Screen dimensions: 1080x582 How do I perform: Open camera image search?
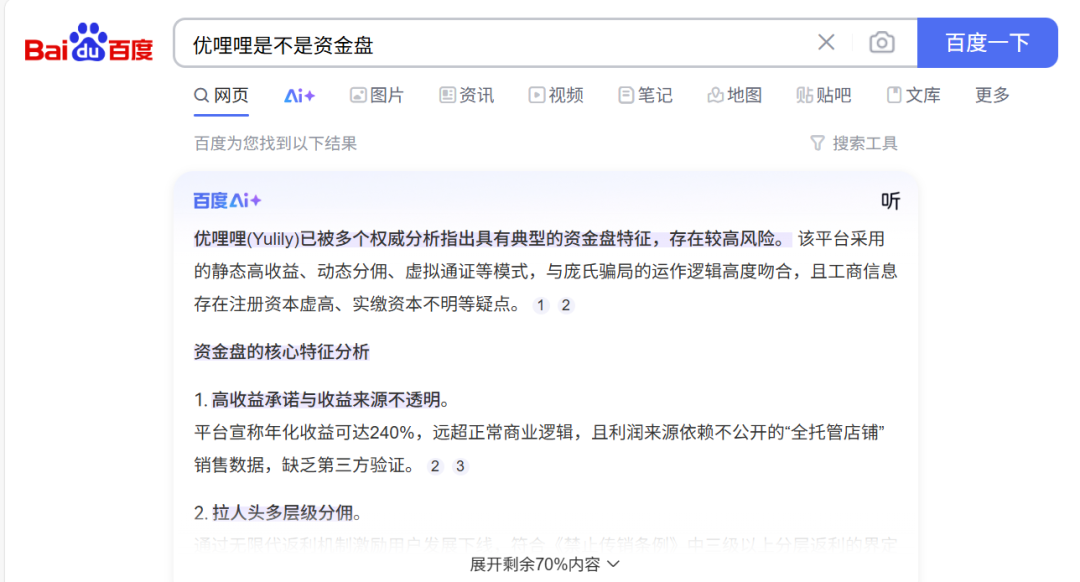coord(881,42)
